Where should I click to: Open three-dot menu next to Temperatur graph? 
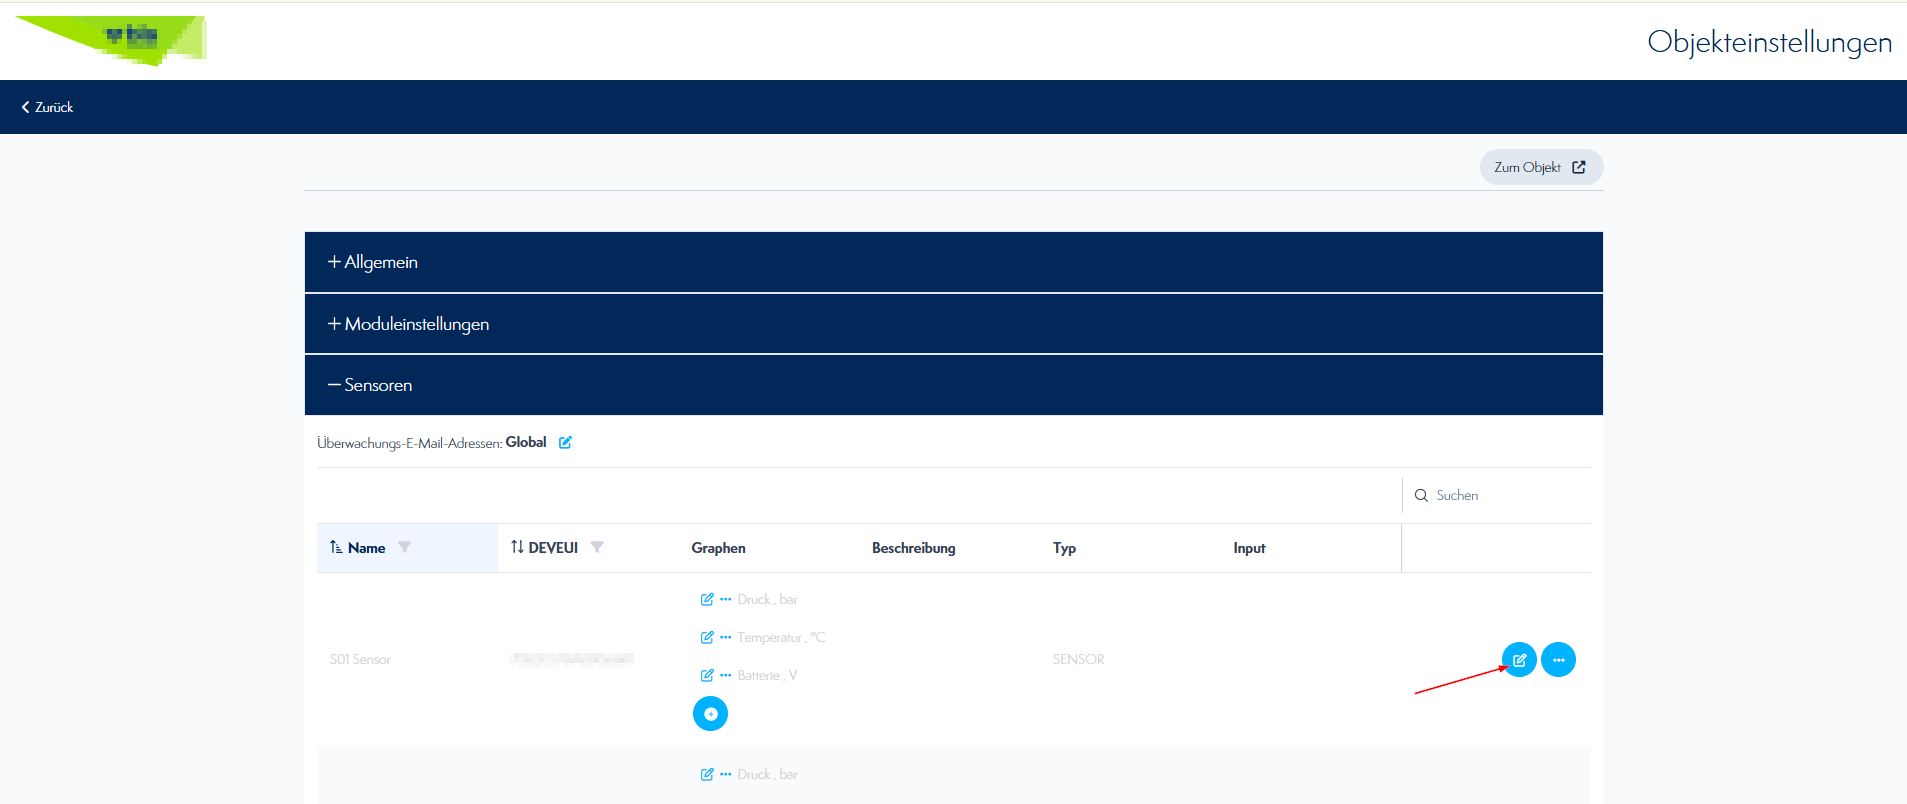(726, 637)
